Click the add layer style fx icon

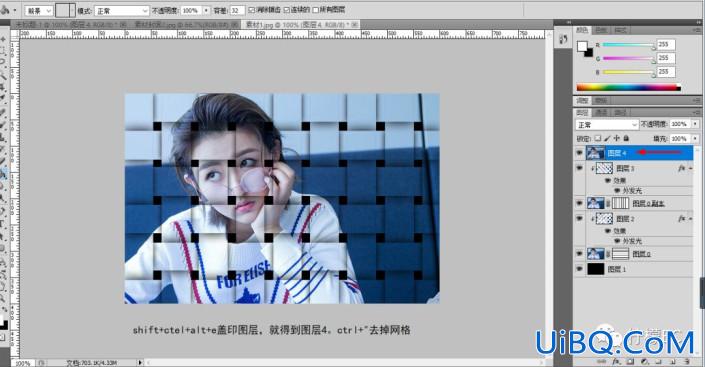click(617, 361)
